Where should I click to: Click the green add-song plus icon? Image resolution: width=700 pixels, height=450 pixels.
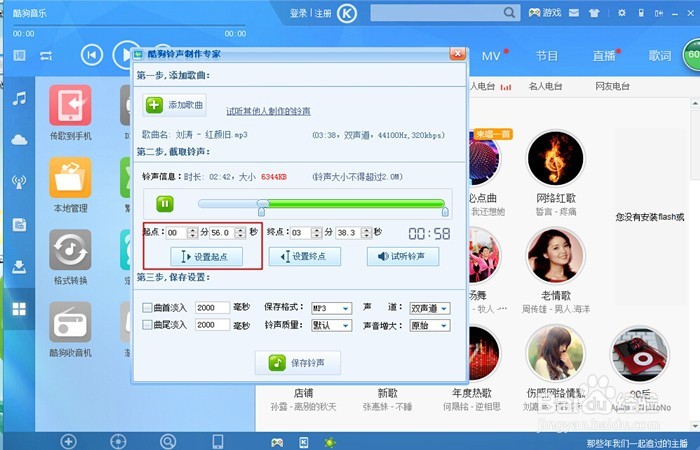(x=154, y=105)
